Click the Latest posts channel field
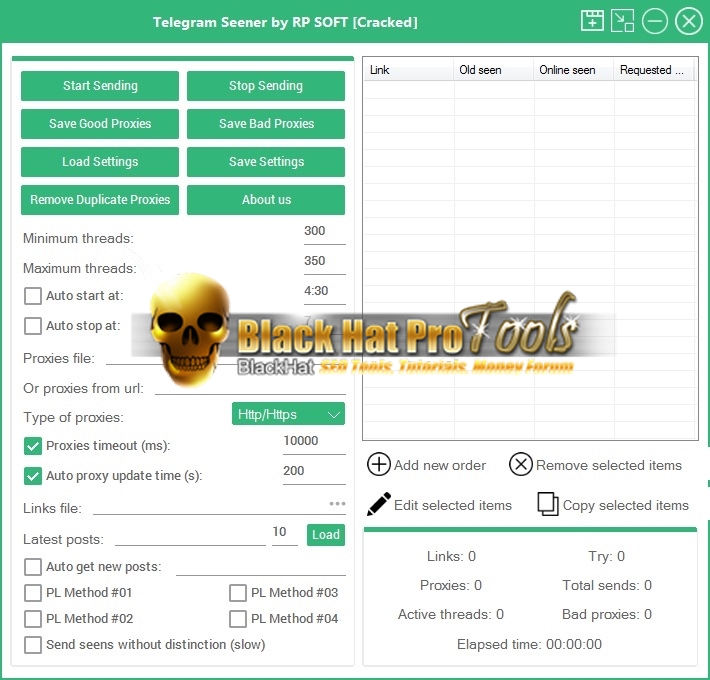This screenshot has width=710, height=680. (x=190, y=537)
